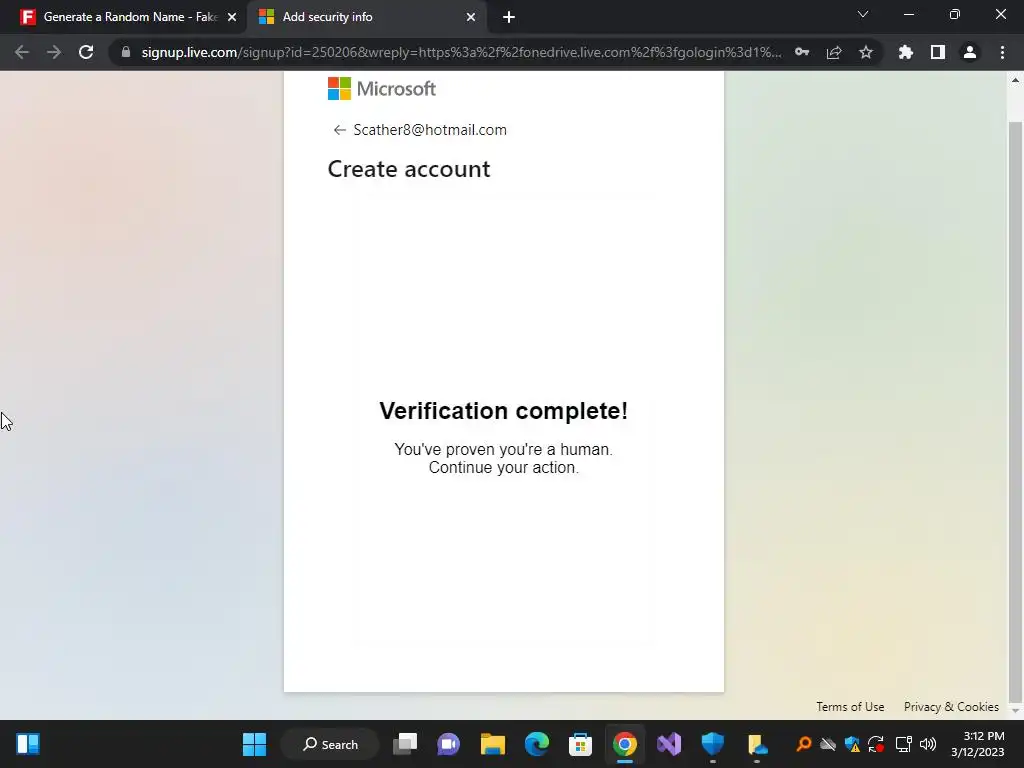Viewport: 1024px width, 768px height.
Task: Go back using arrow beside Scather8@hotmail.com
Action: coord(339,130)
